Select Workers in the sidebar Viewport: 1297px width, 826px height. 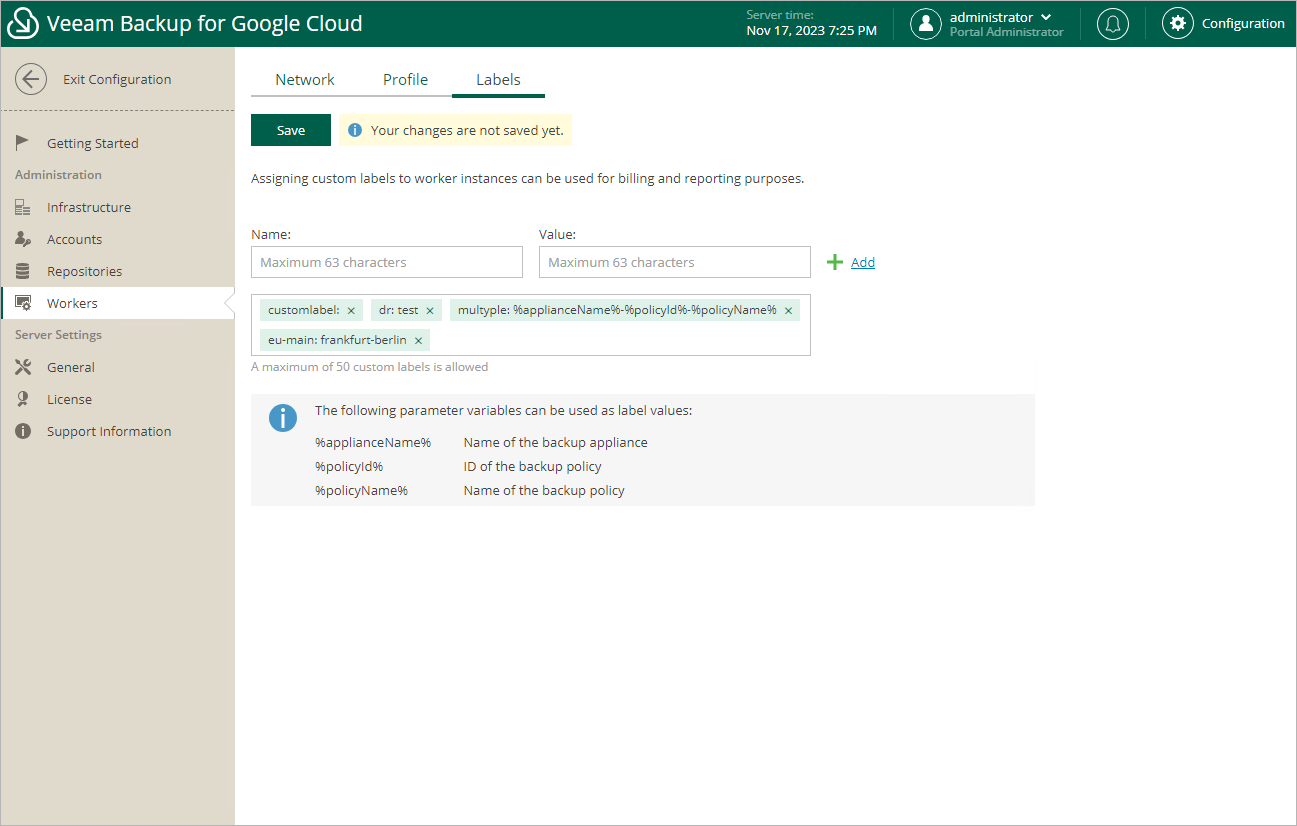pos(118,303)
